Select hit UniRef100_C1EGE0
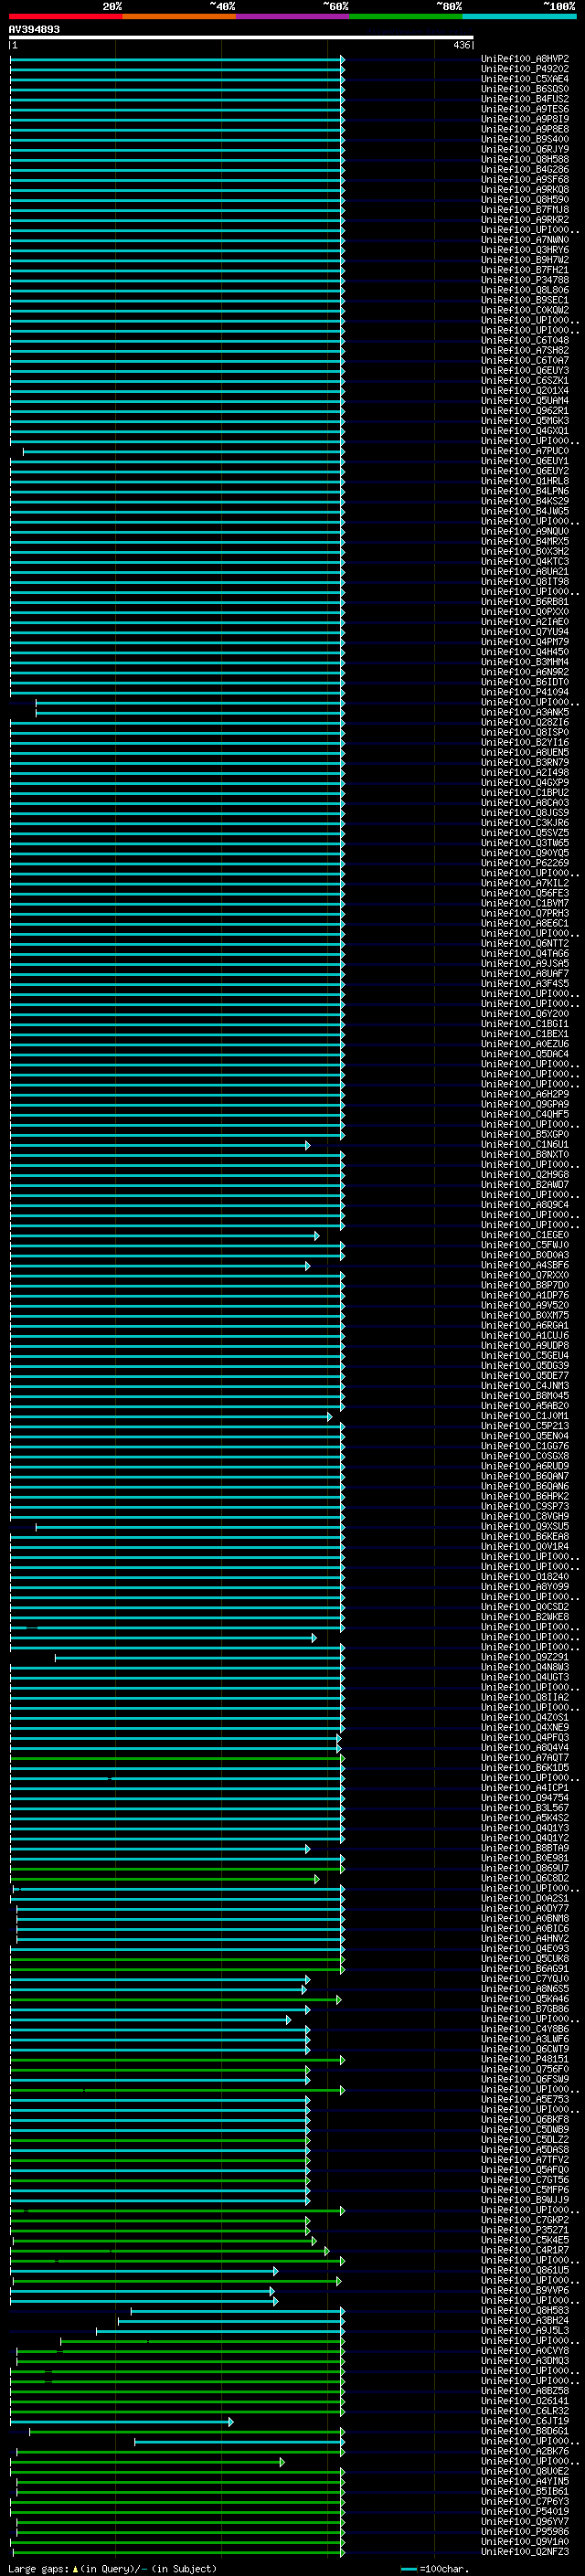585x2576 pixels. point(525,1235)
